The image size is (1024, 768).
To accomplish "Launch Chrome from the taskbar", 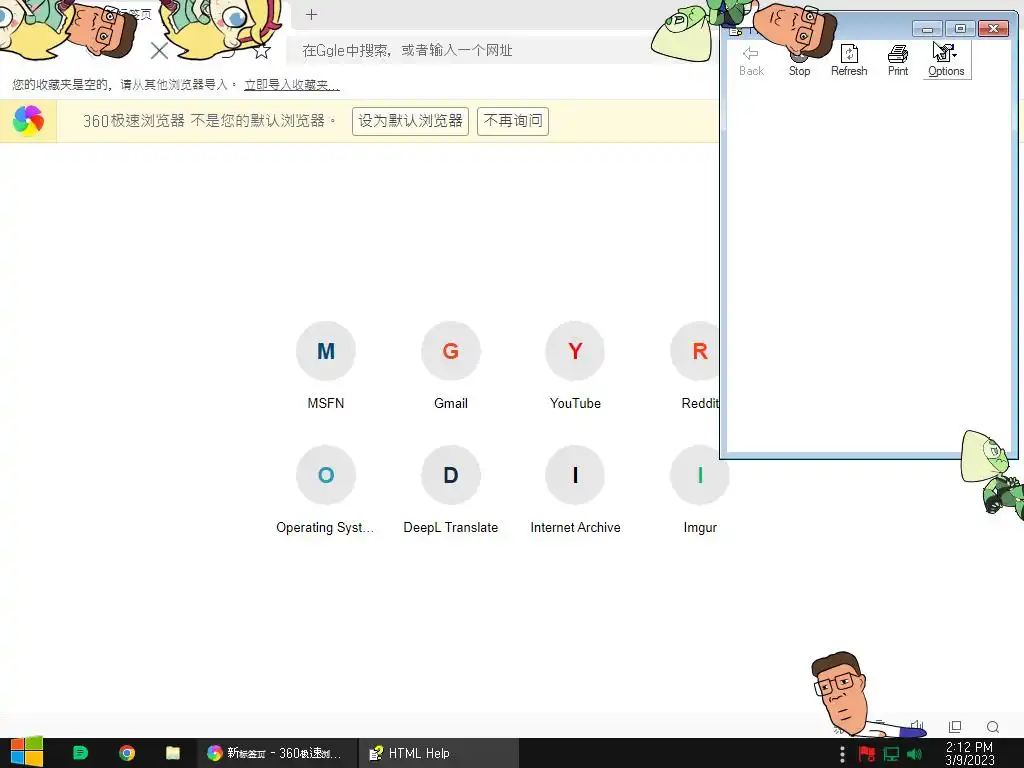I will click(x=127, y=753).
